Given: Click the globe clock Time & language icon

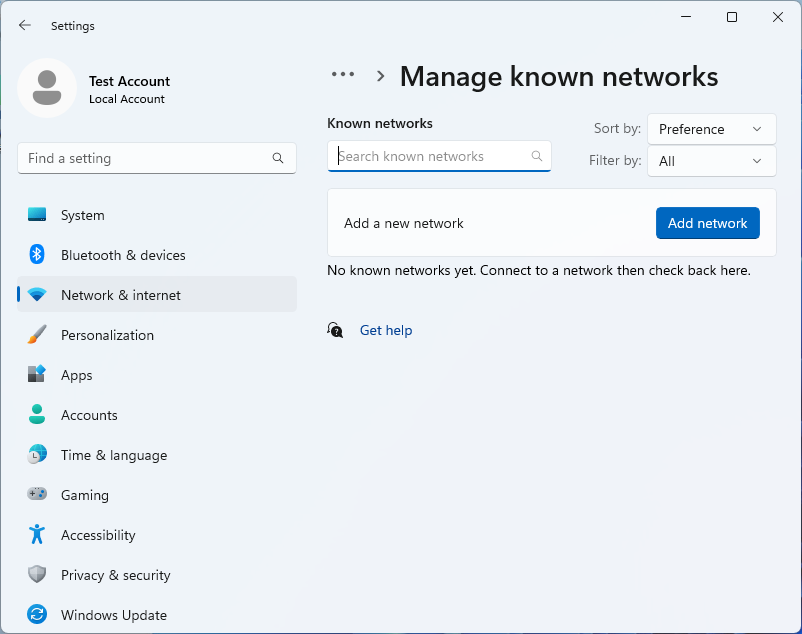Looking at the screenshot, I should (37, 455).
